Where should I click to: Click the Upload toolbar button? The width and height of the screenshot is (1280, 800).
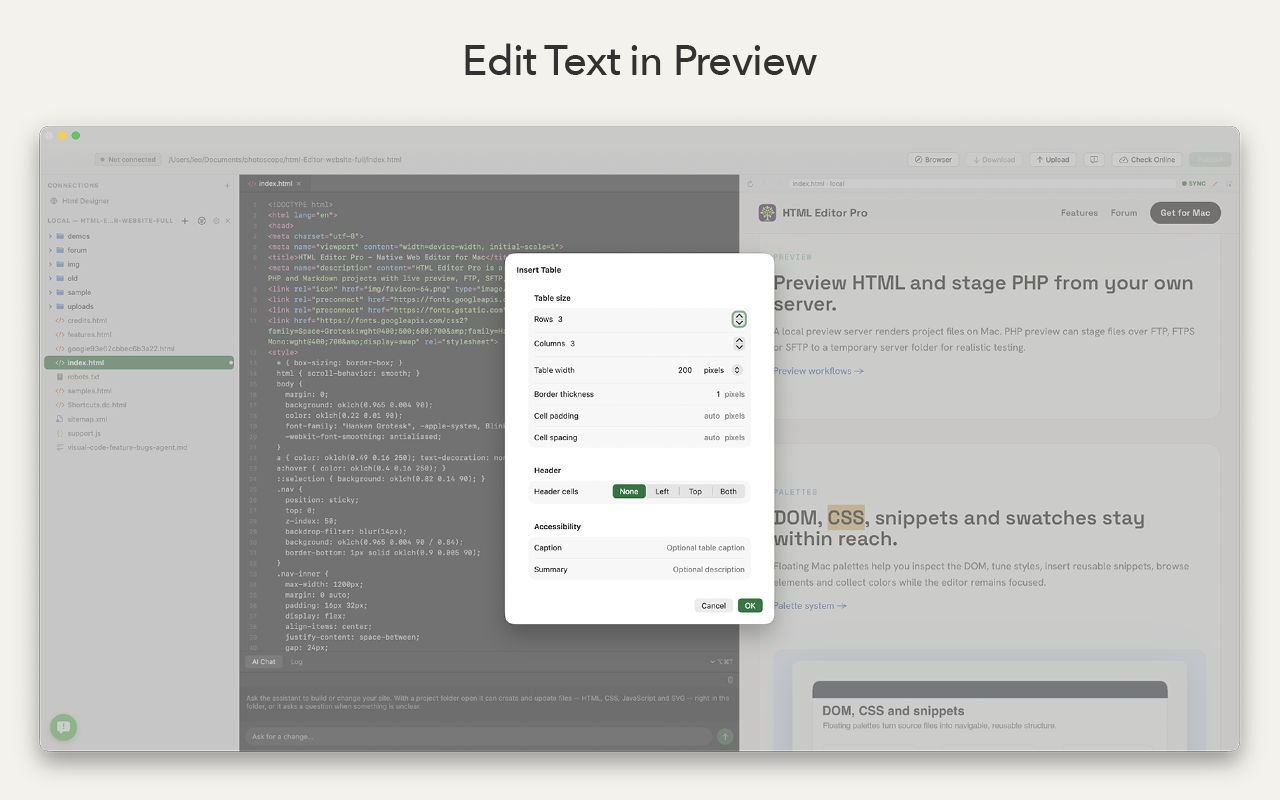pos(1053,160)
